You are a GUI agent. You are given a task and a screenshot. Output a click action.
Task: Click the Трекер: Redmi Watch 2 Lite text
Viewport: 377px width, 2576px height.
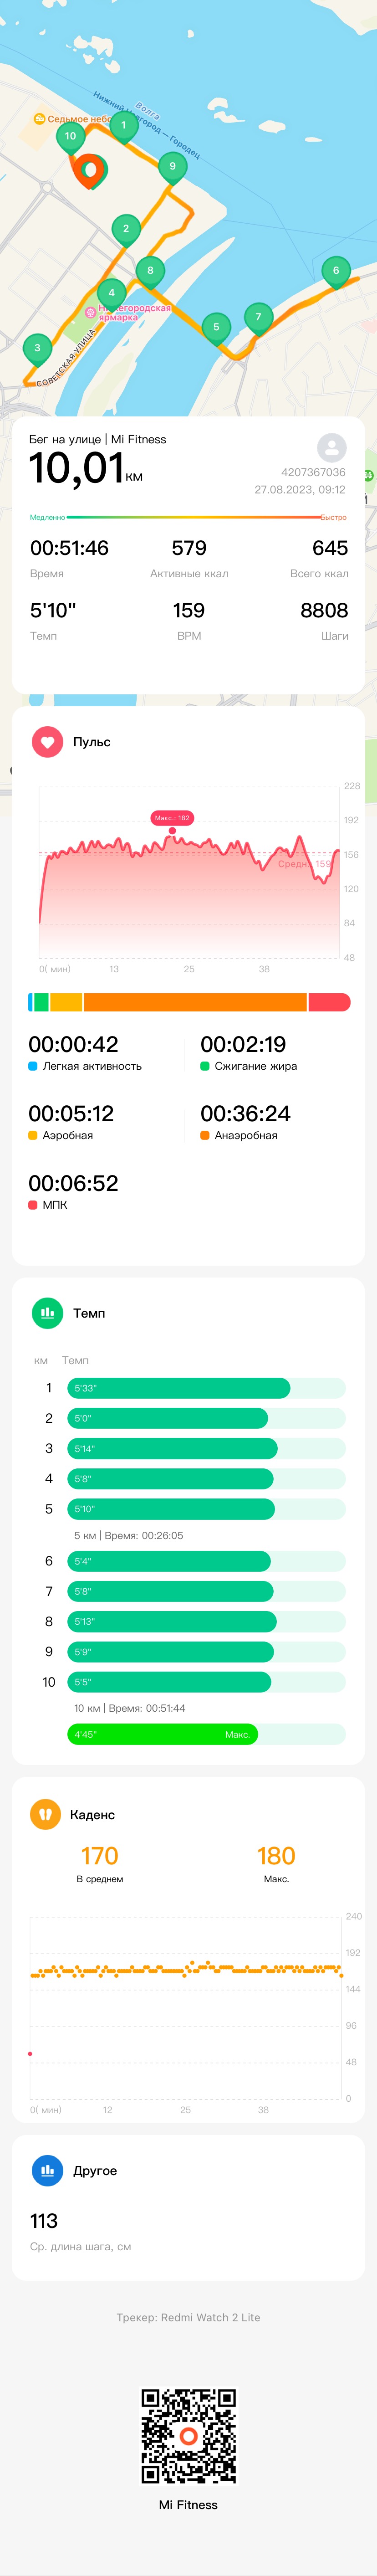(x=188, y=2317)
